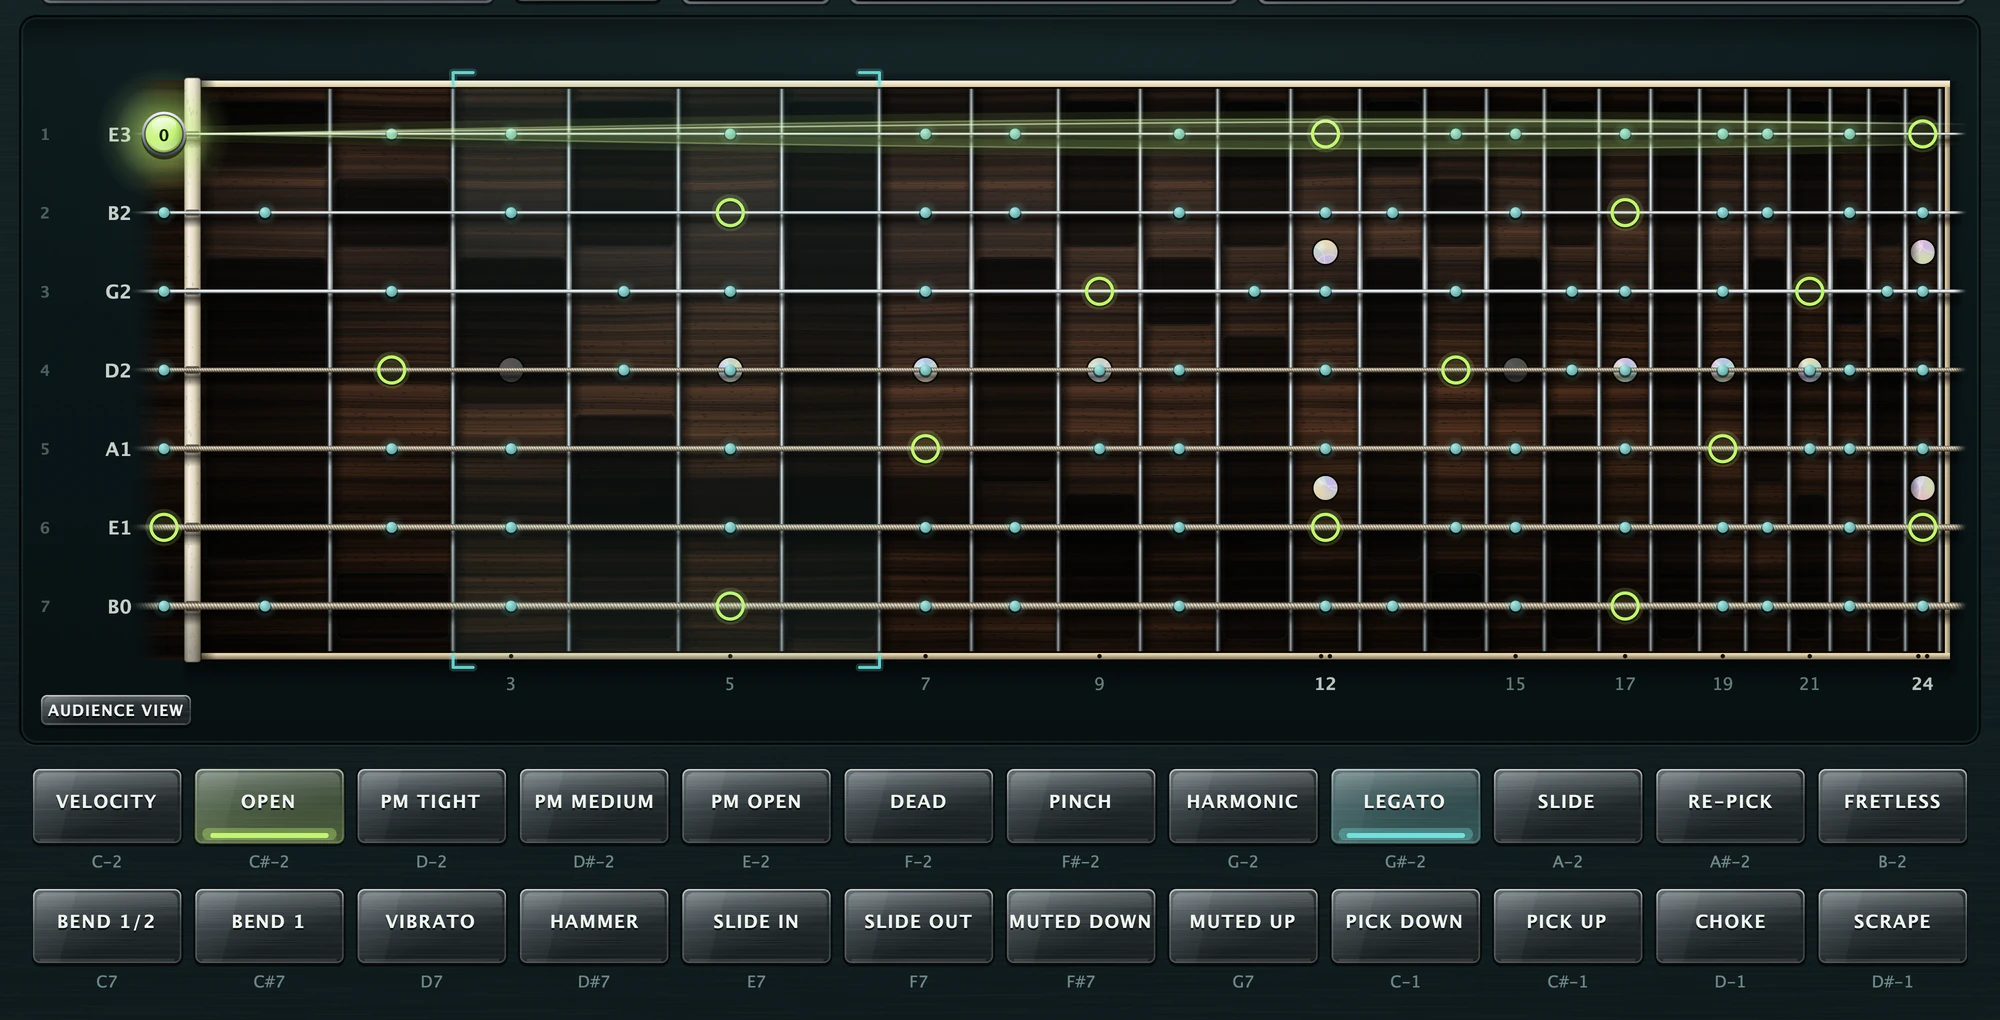Click fret 9 ring on the G2 string
The image size is (2000, 1020).
[x=1099, y=291]
